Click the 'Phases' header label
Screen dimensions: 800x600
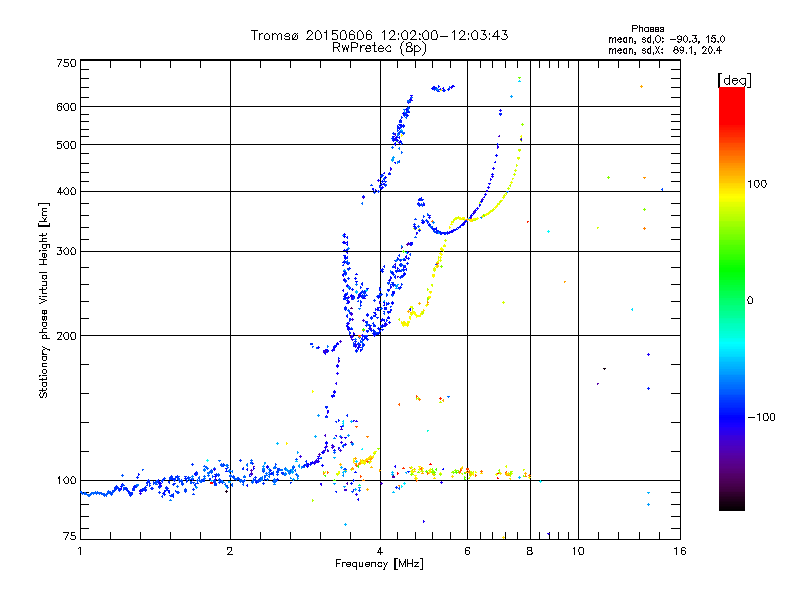click(x=647, y=29)
